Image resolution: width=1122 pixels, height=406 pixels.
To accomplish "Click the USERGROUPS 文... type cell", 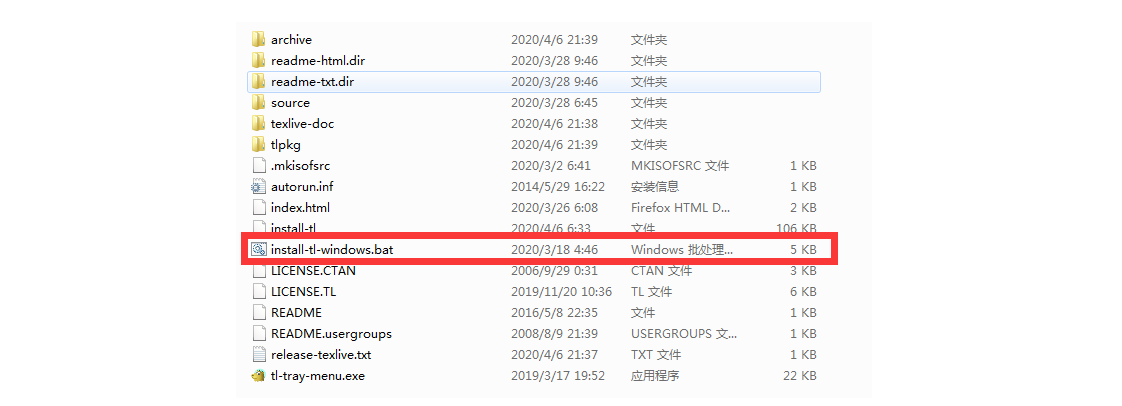I will [683, 334].
